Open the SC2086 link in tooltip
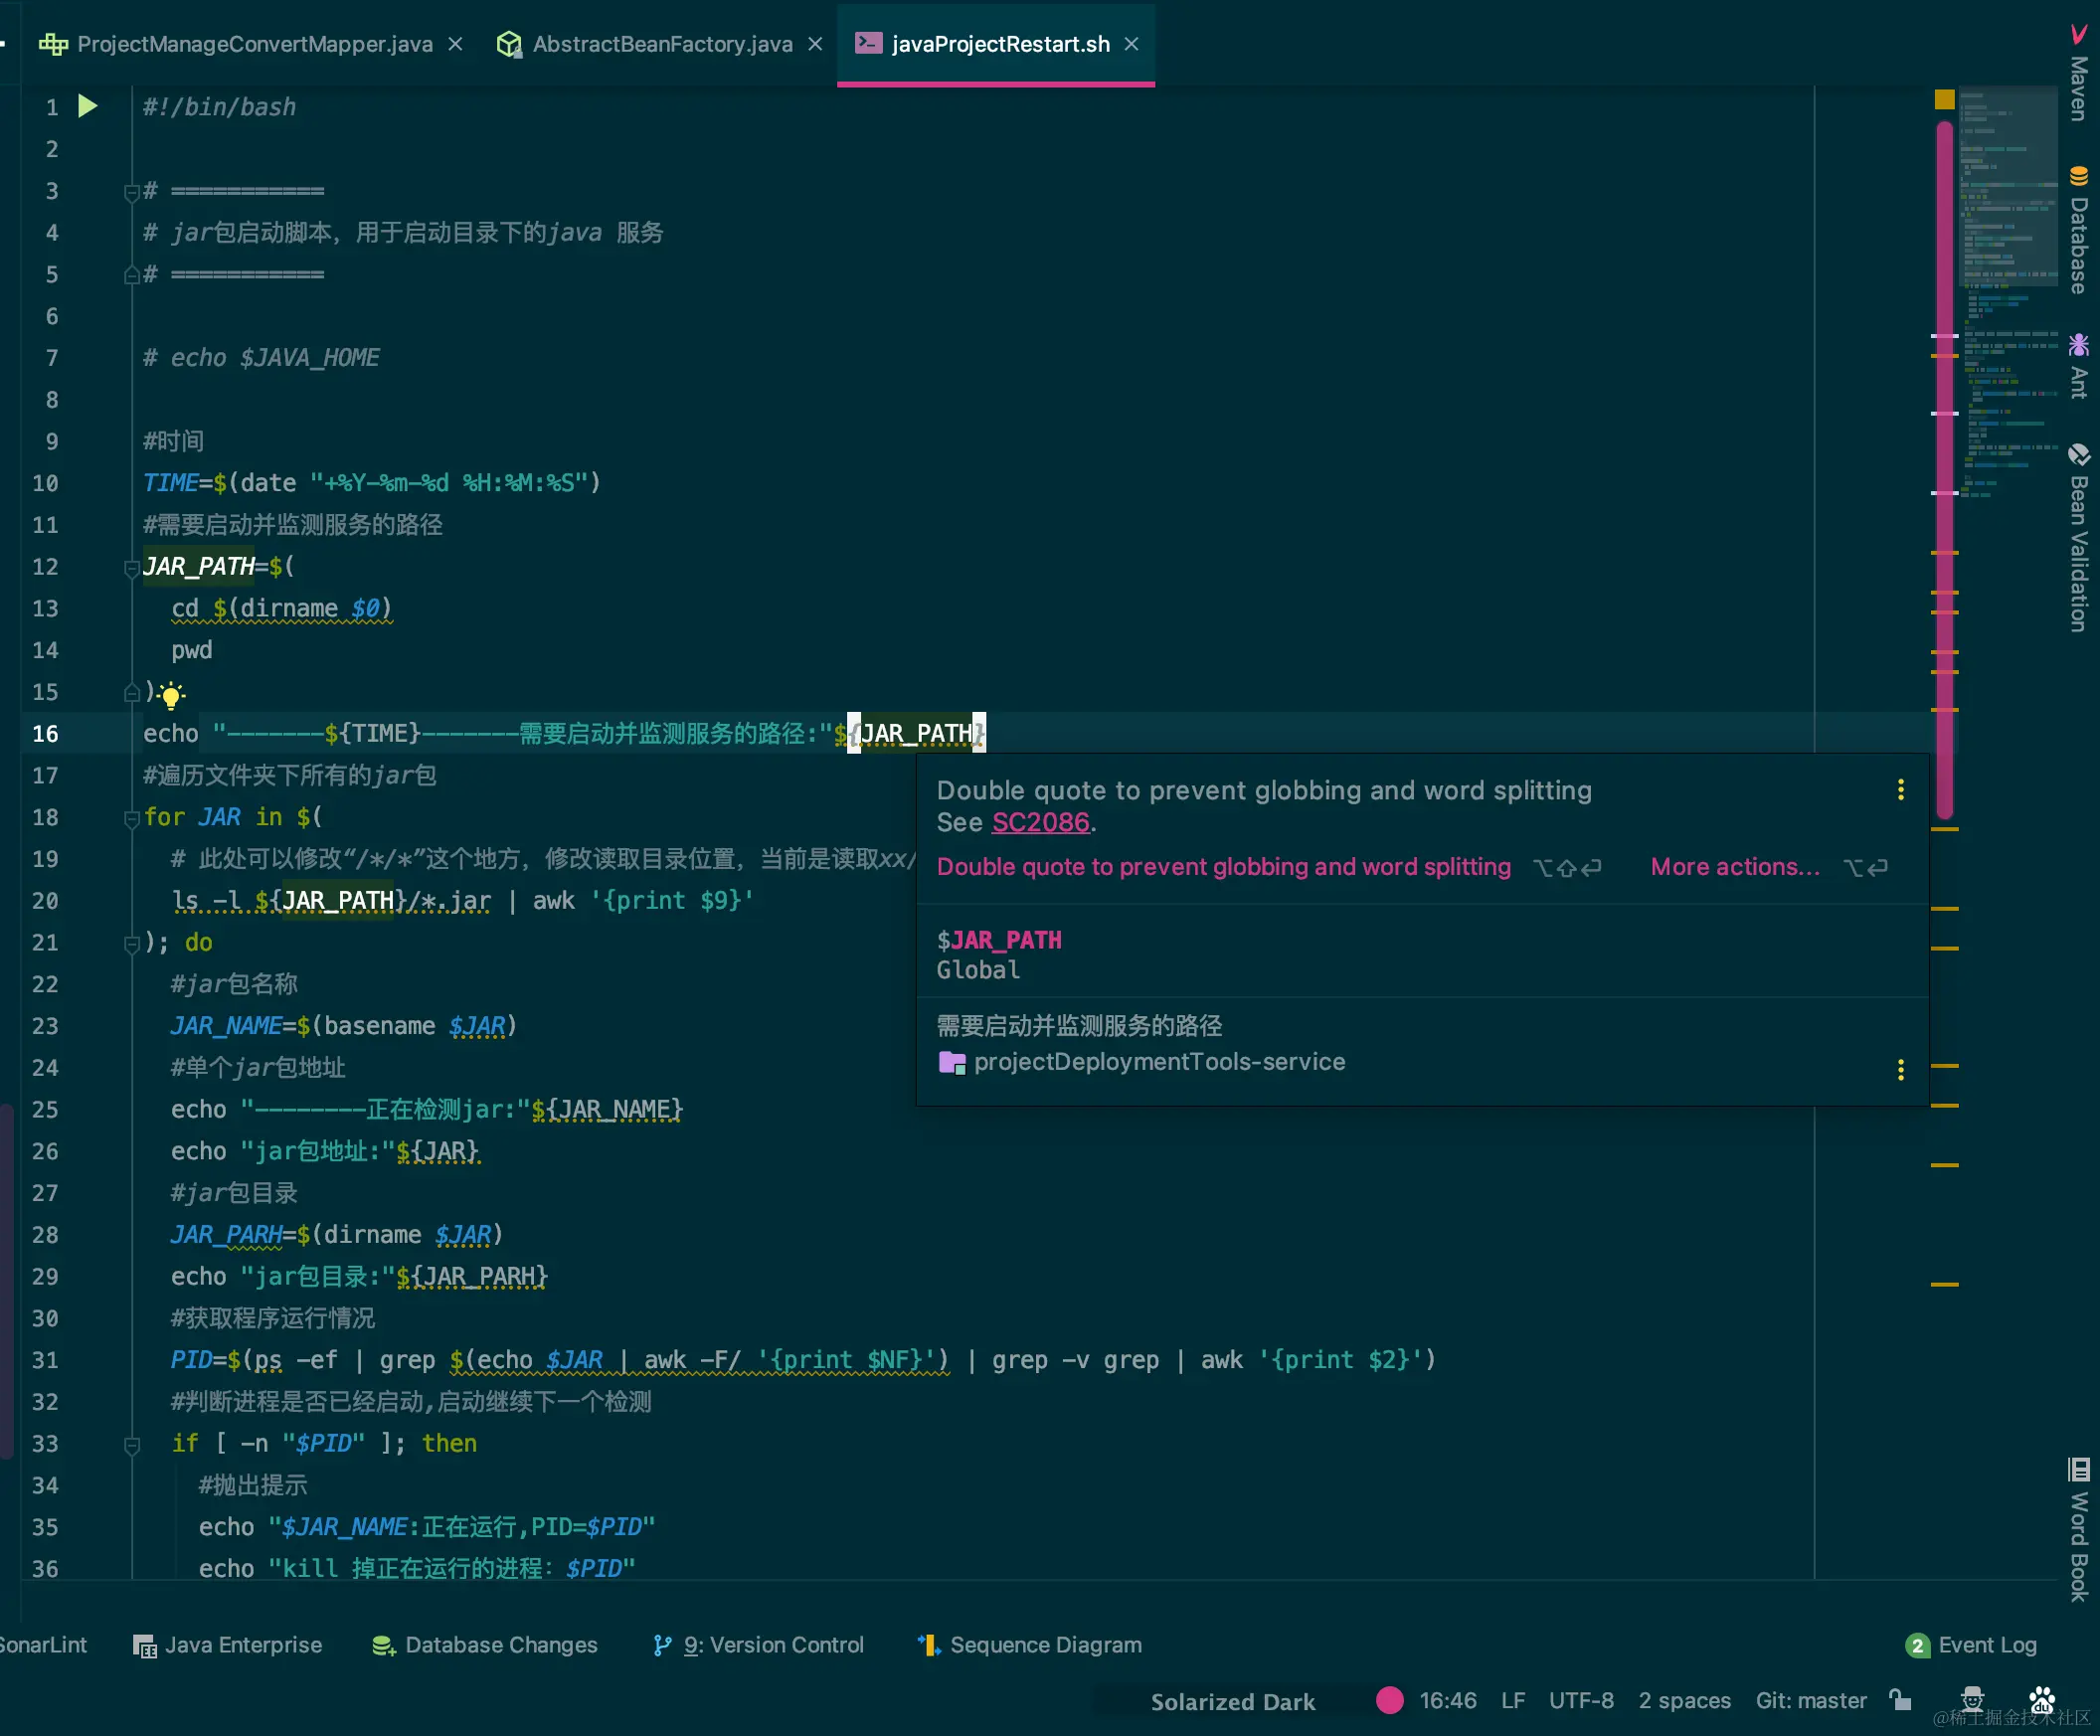Viewport: 2100px width, 1736px height. click(x=1040, y=822)
